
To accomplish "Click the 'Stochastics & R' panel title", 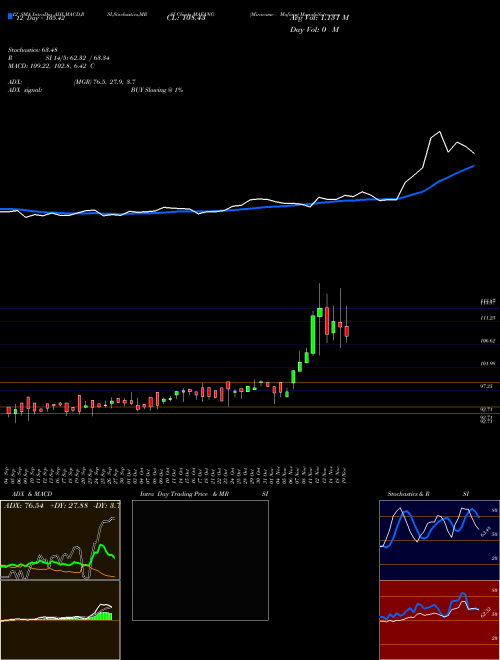I will [409, 494].
